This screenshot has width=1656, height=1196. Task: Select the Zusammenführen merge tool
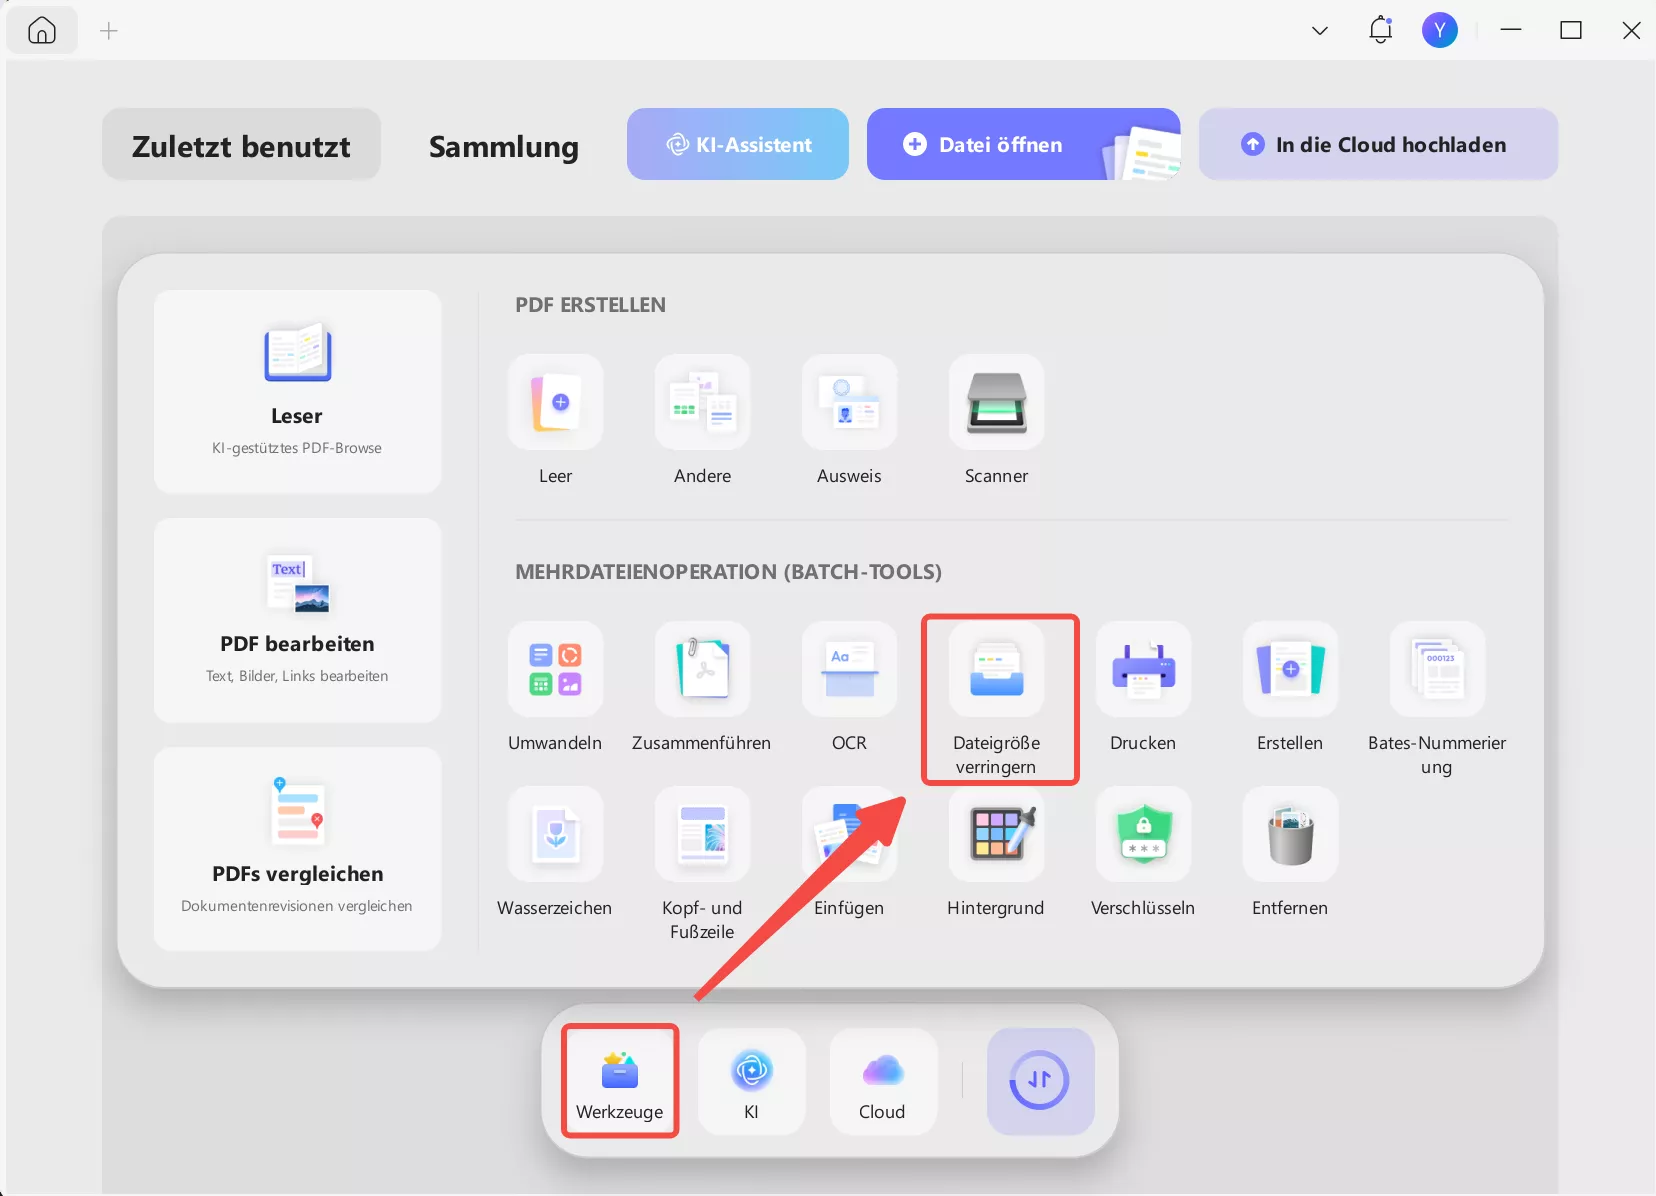[702, 669]
